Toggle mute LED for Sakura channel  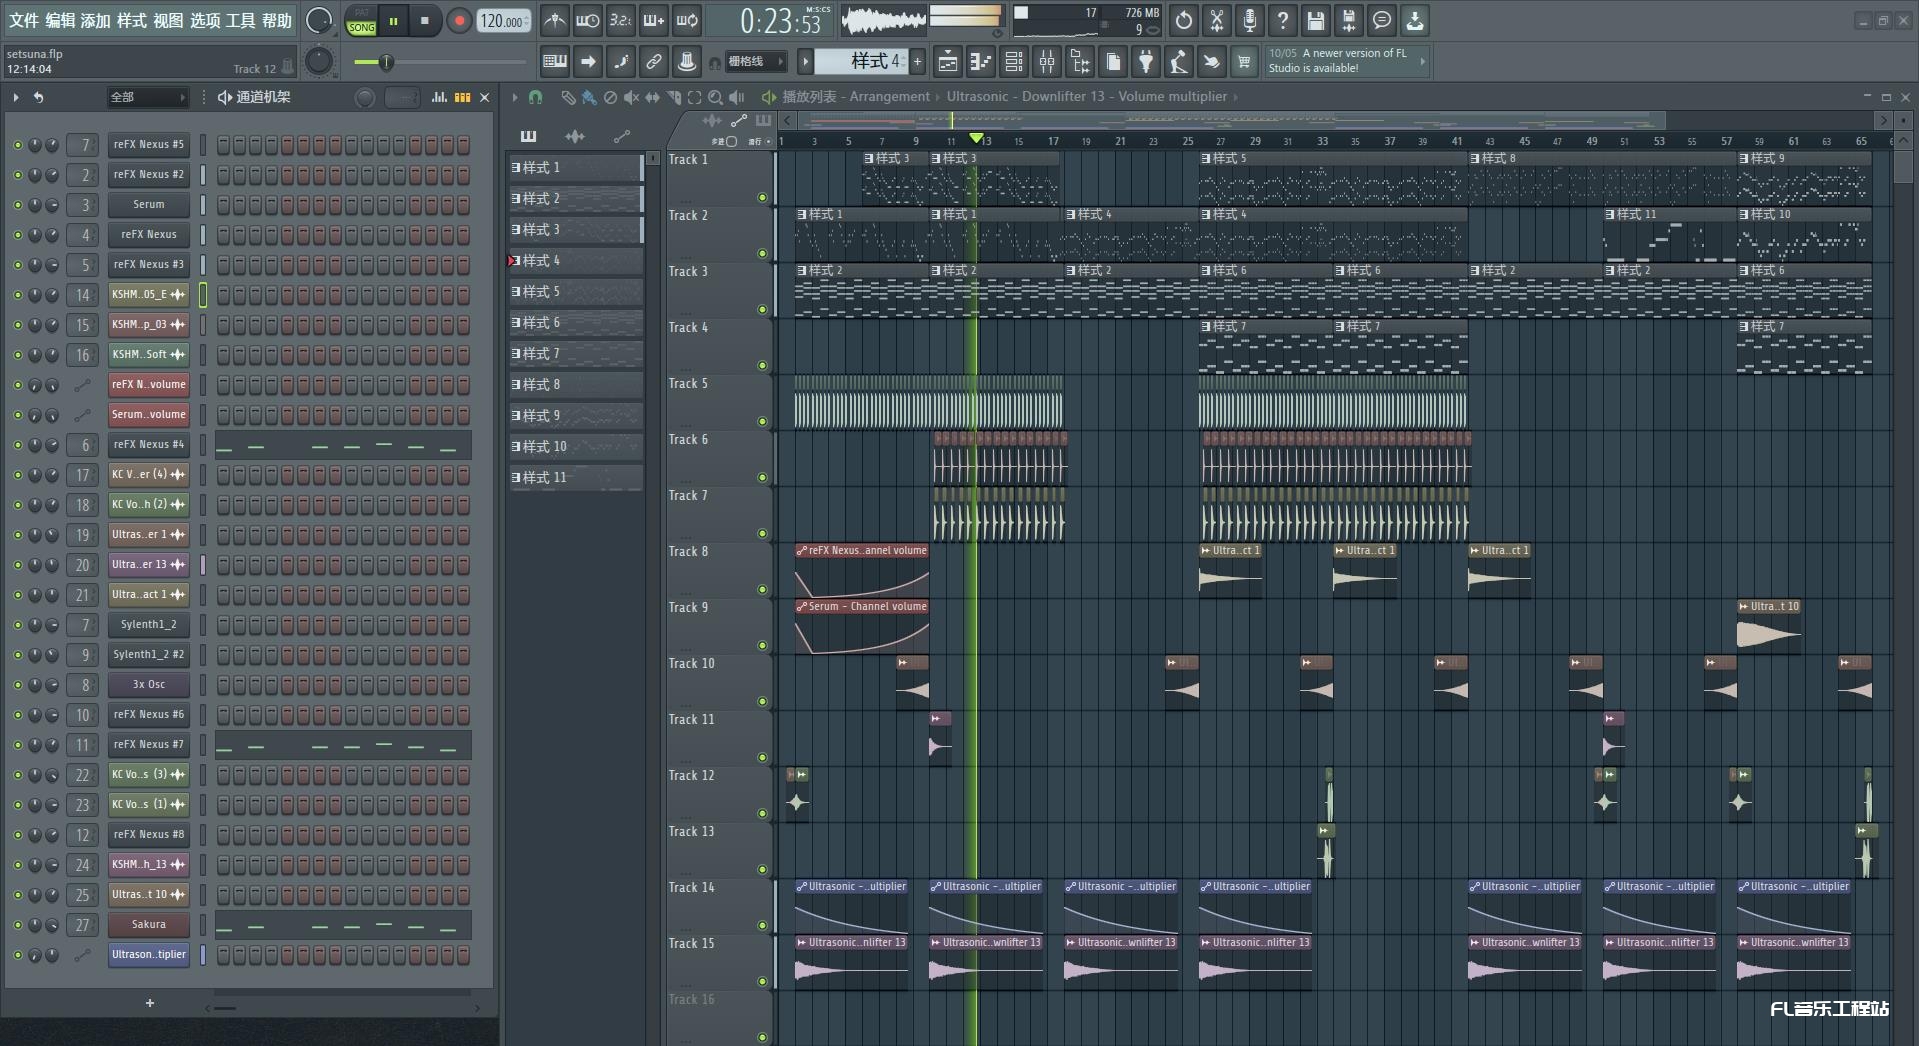point(17,925)
